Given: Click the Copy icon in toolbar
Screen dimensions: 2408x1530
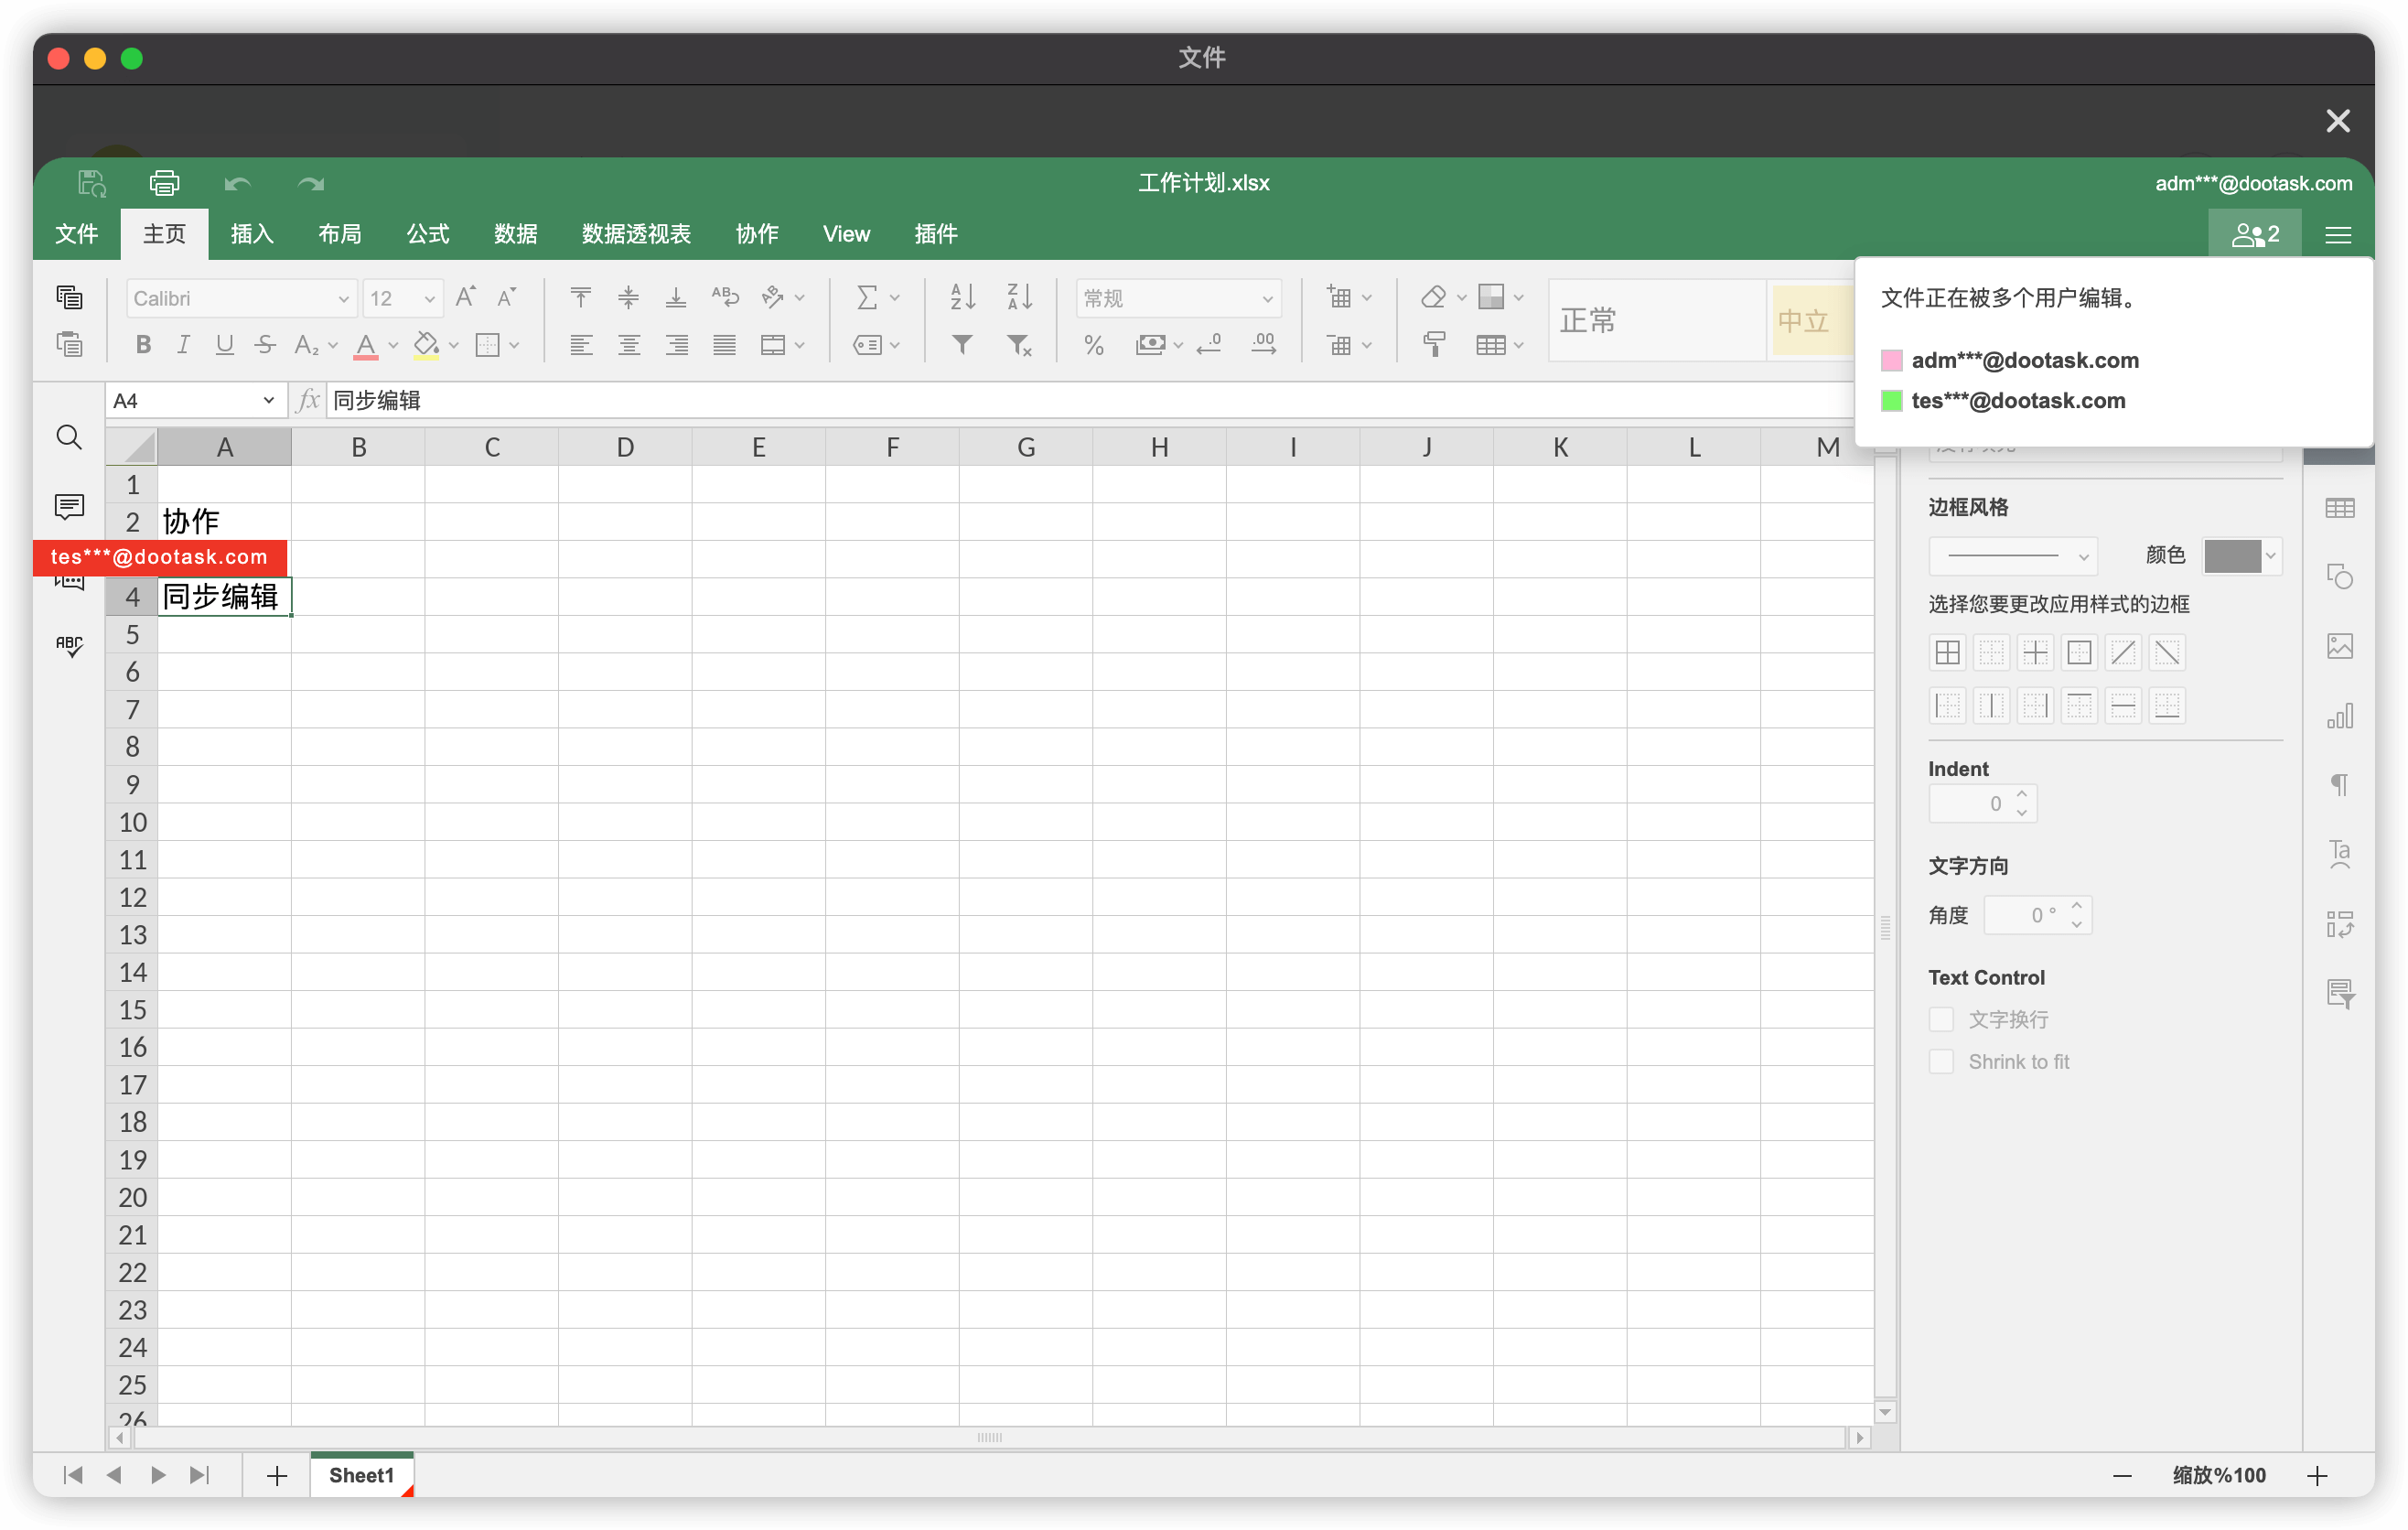Looking at the screenshot, I should click(x=69, y=297).
